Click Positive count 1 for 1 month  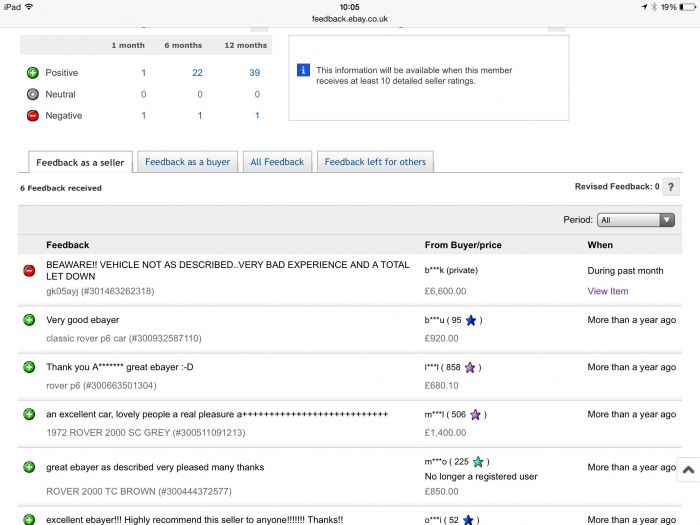[143, 72]
